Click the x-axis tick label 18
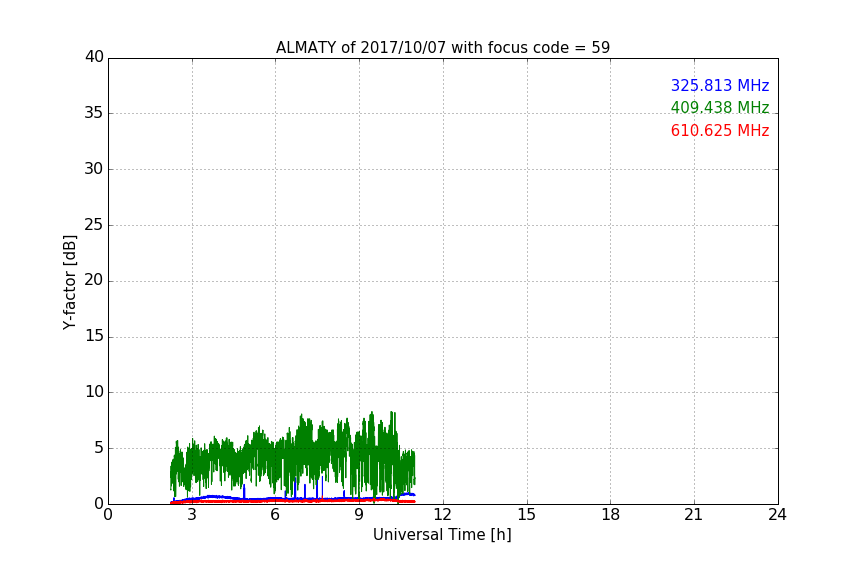Screen dimensions: 864x576 (x=611, y=515)
